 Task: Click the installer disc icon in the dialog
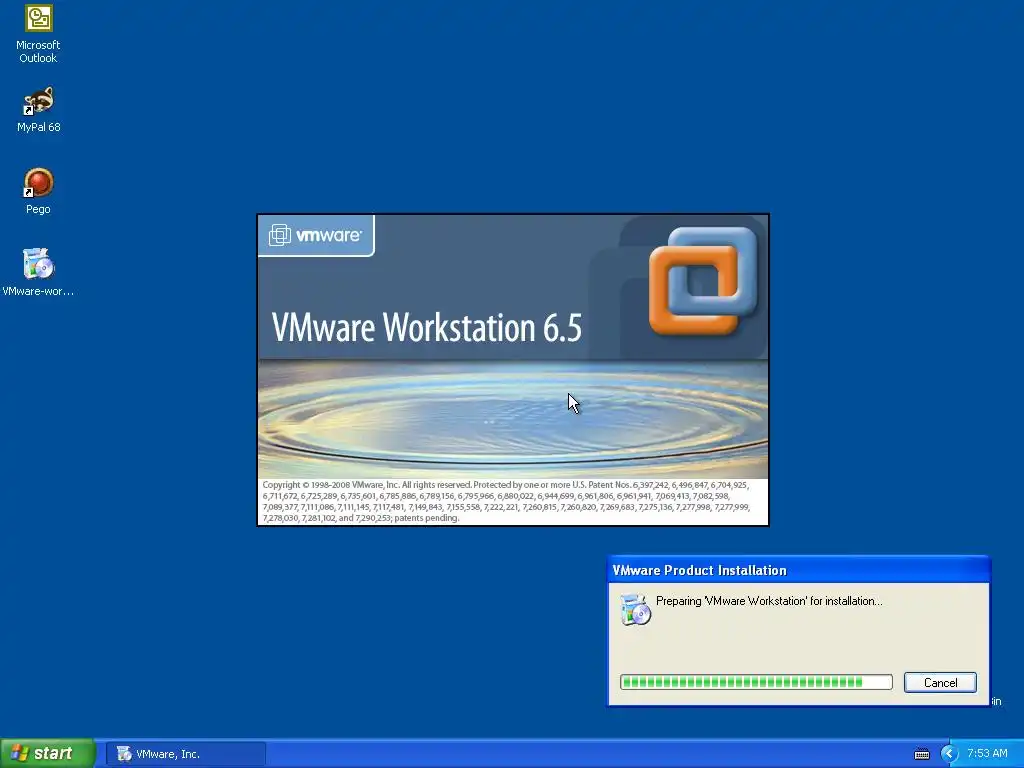click(635, 609)
